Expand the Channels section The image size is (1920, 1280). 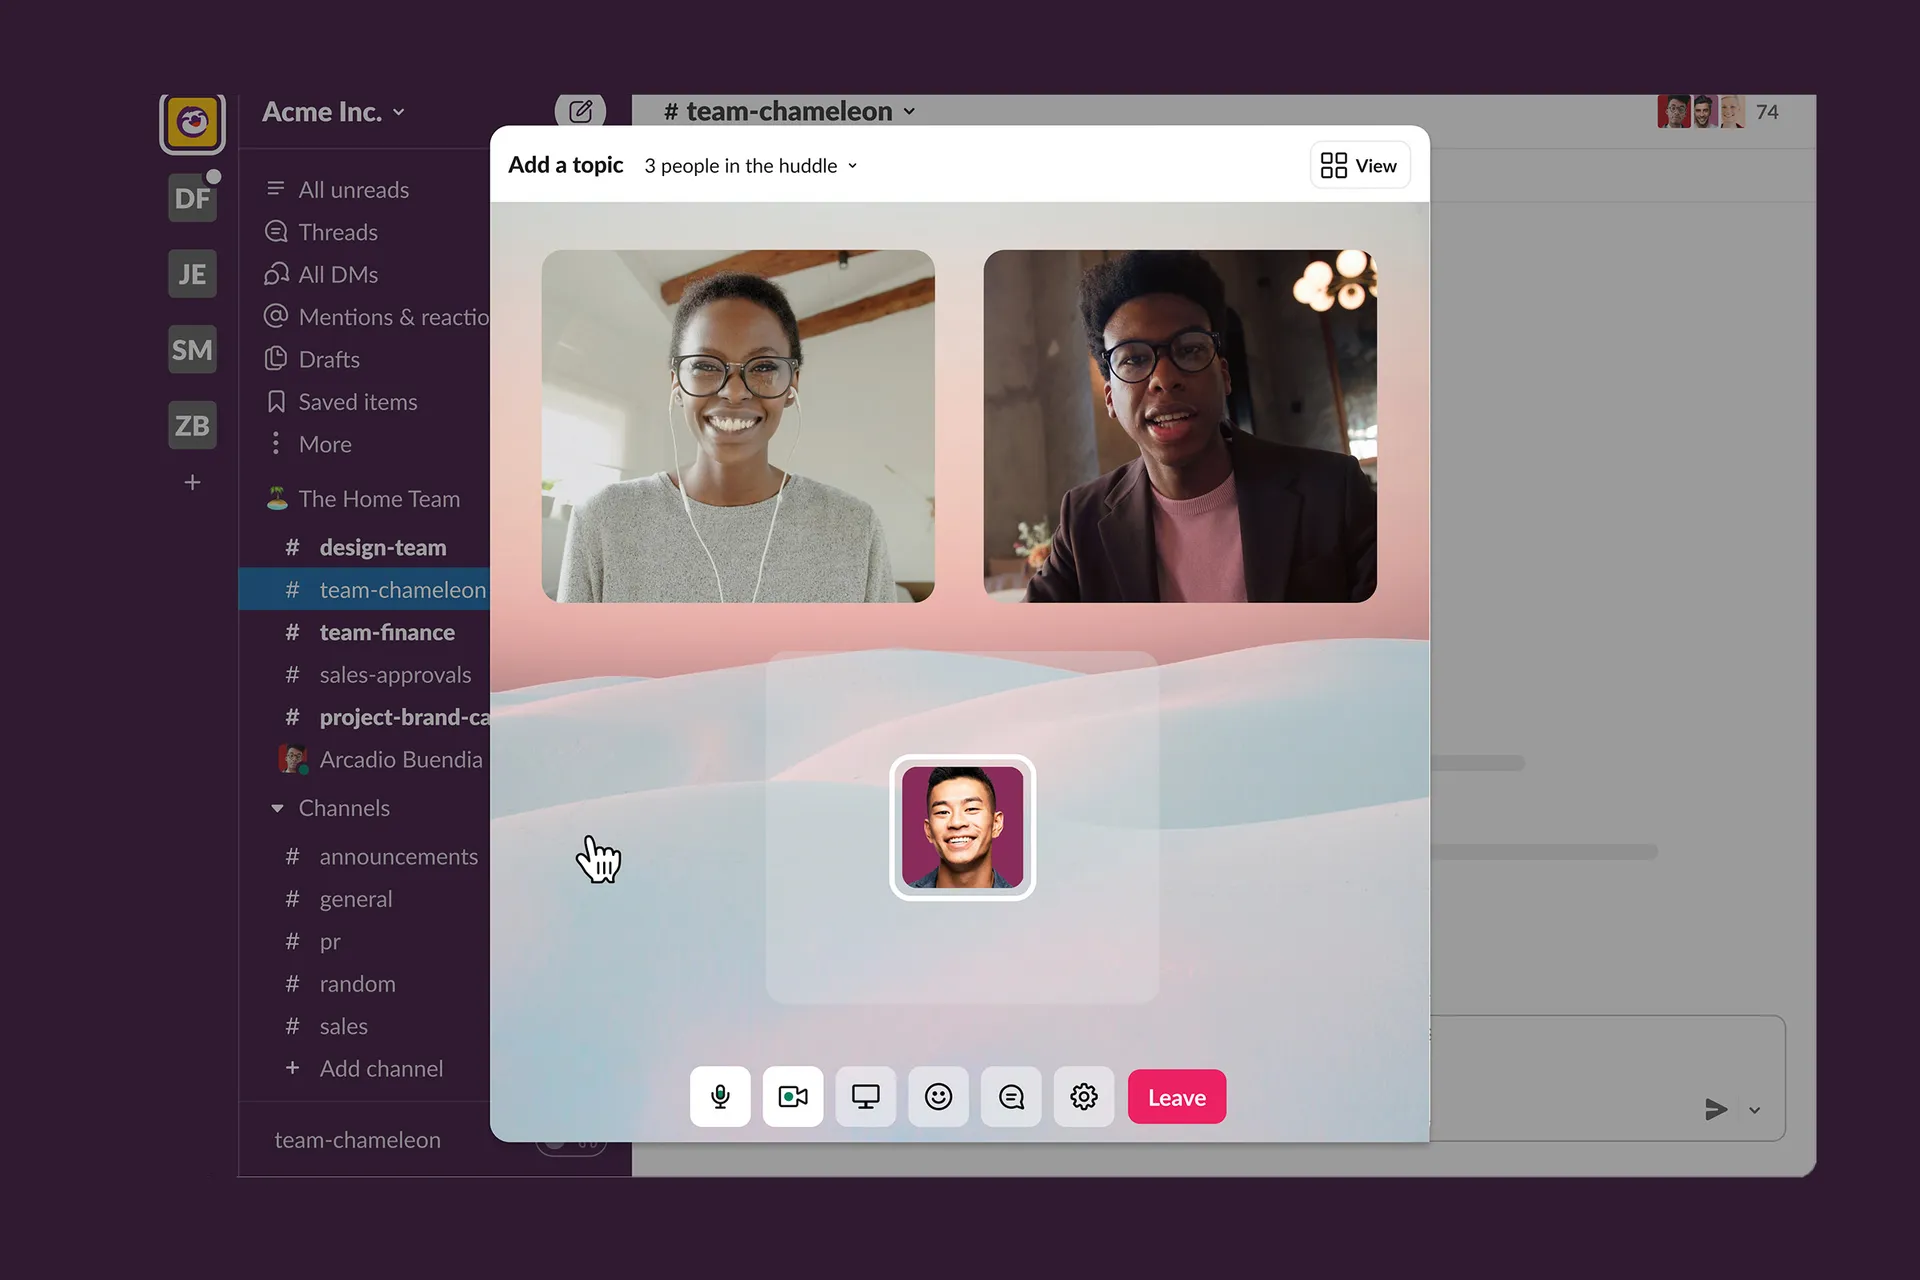coord(274,807)
